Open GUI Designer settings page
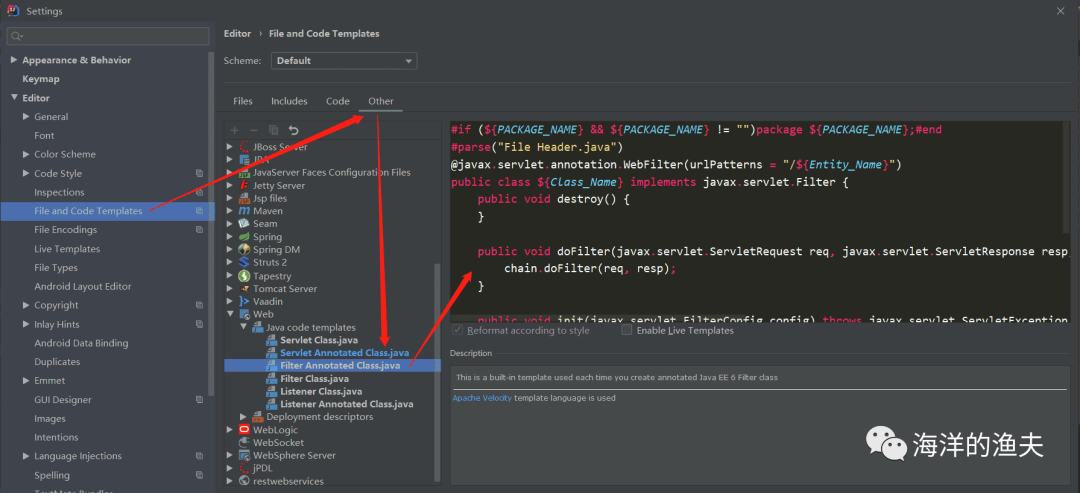The height and width of the screenshot is (493, 1080). (x=63, y=399)
